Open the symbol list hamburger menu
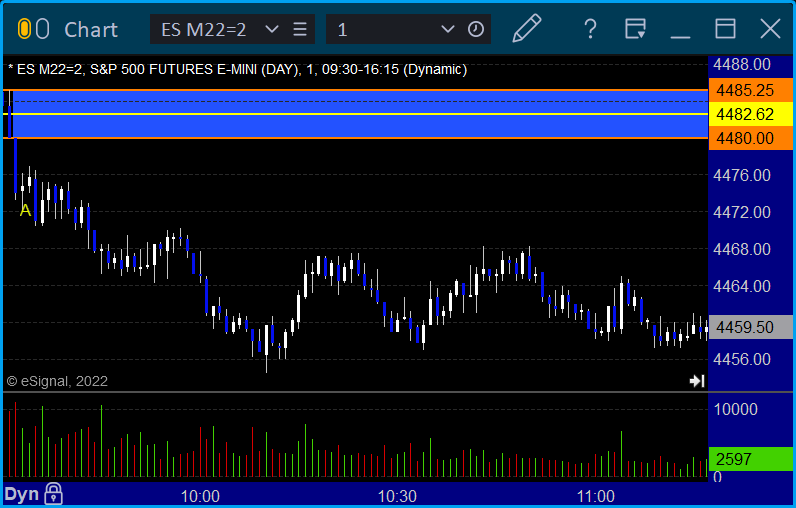 click(x=300, y=29)
